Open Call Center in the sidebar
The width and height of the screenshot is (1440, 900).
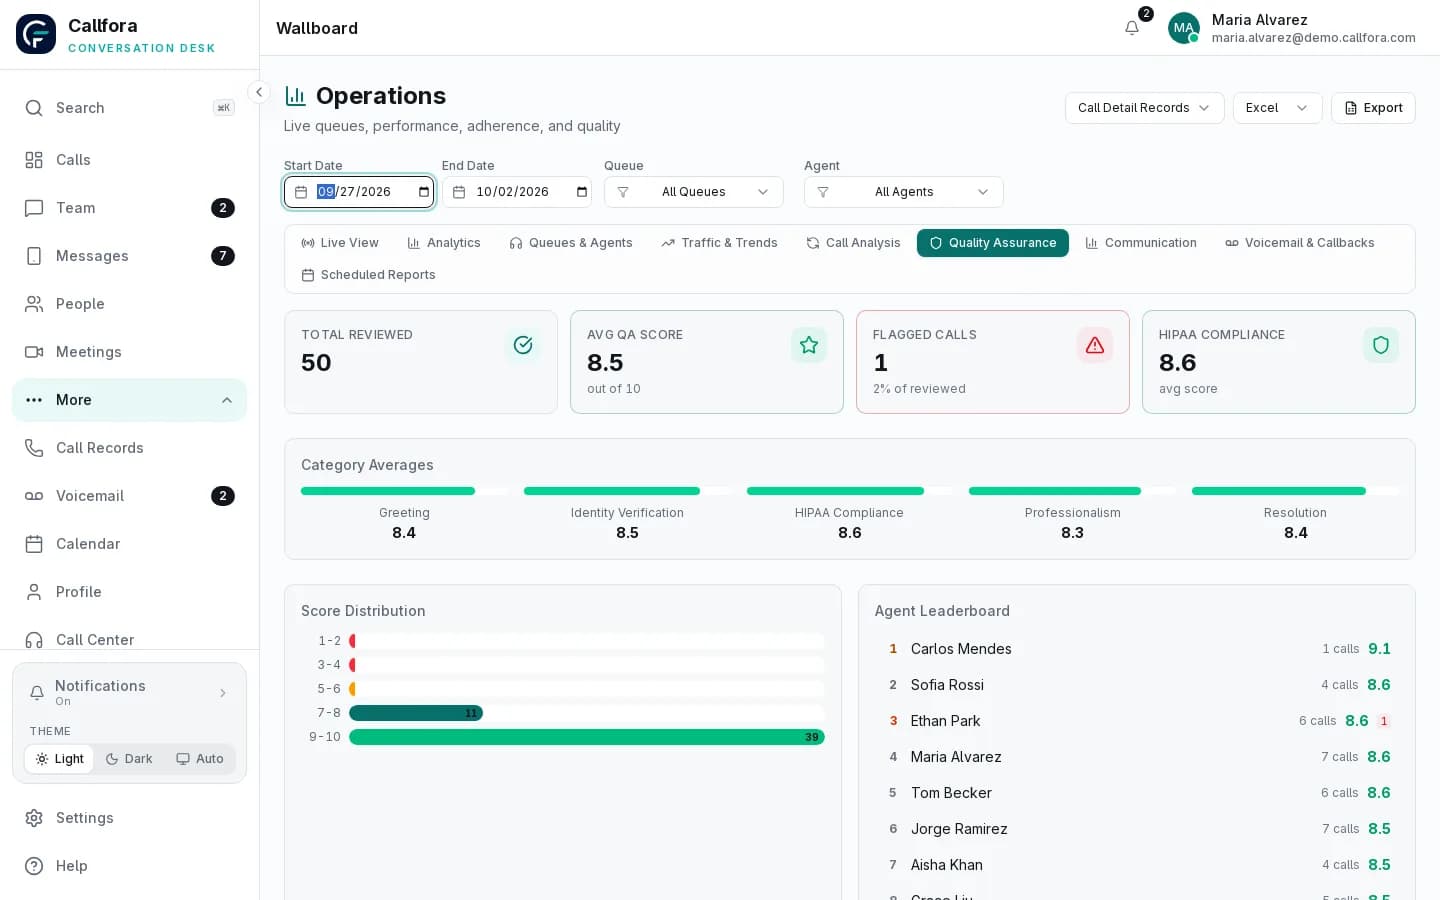click(x=129, y=640)
